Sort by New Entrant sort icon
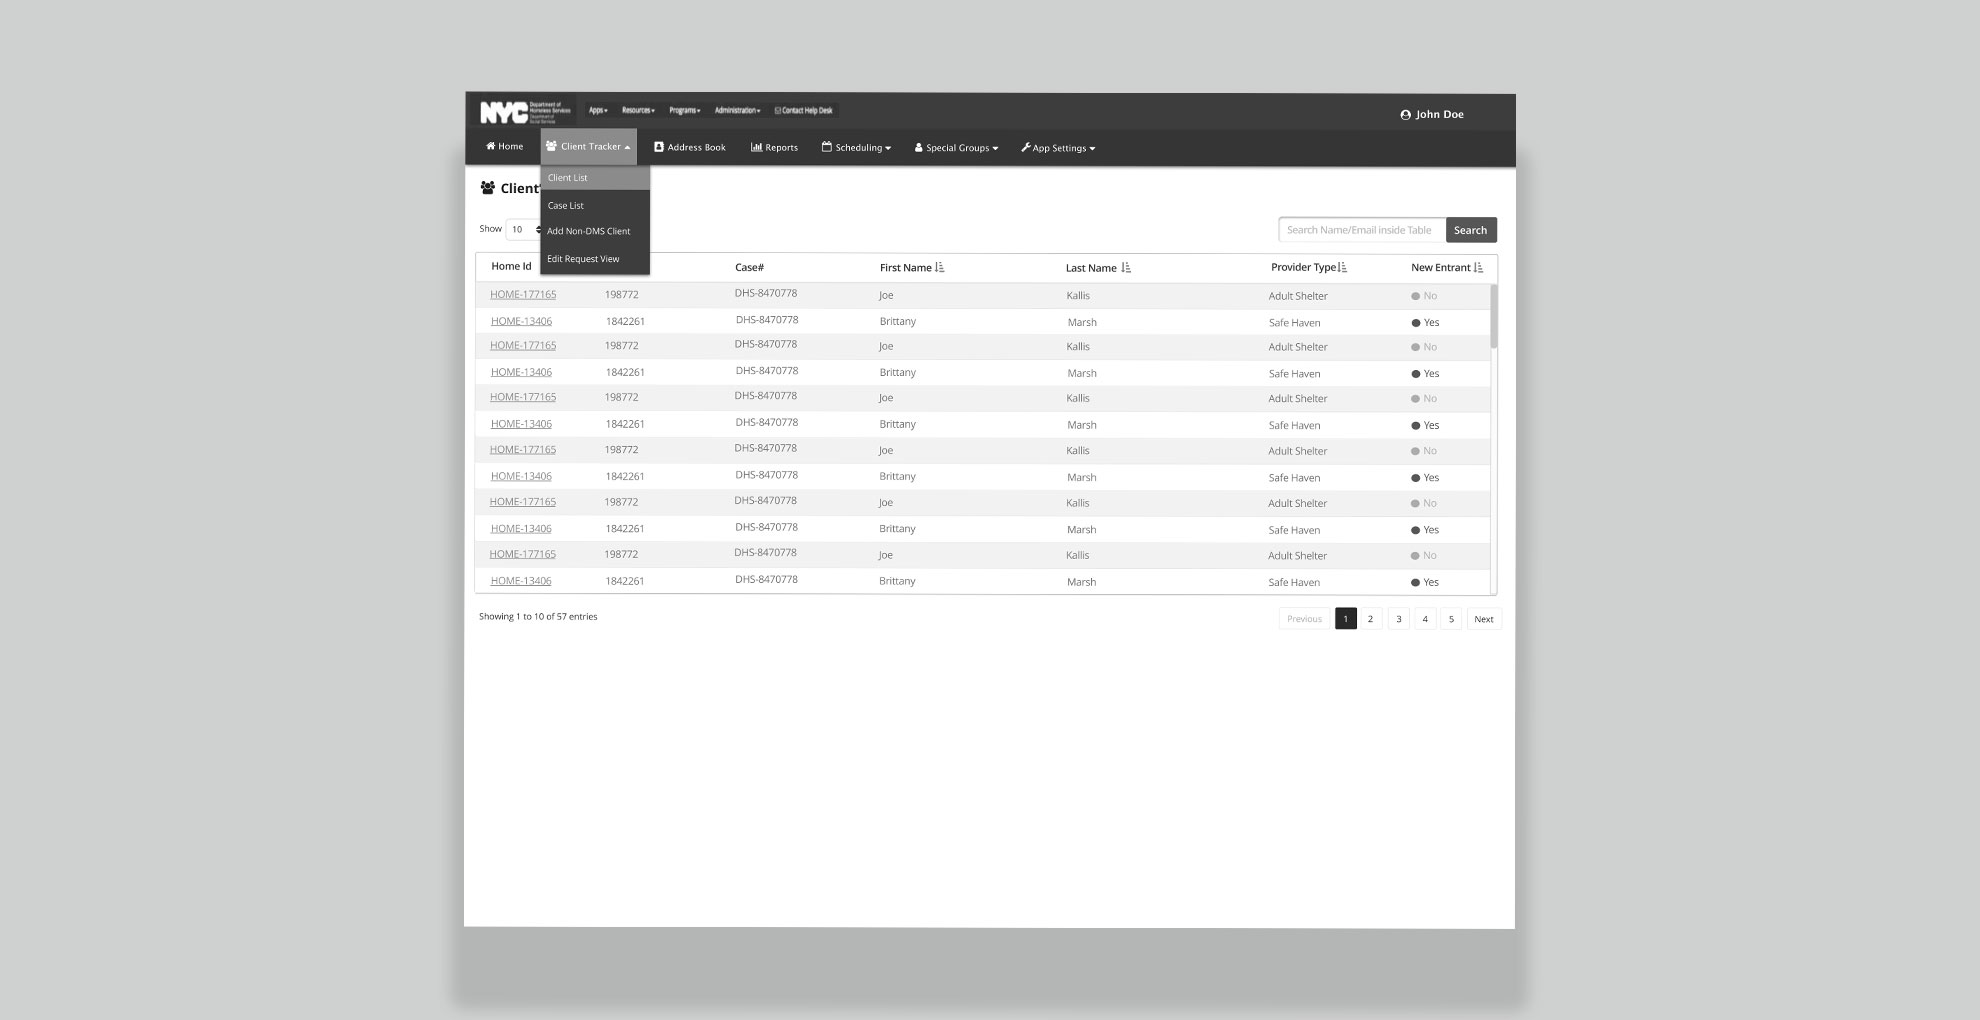The image size is (1980, 1020). coord(1478,268)
